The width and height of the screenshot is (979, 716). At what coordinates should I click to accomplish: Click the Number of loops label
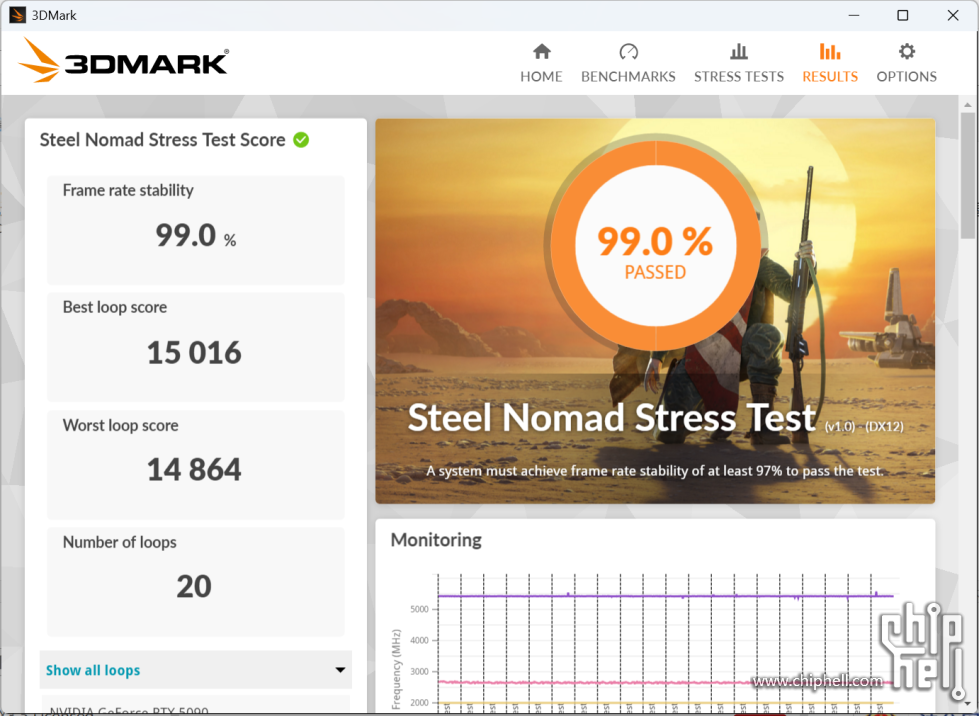pyautogui.click(x=119, y=542)
